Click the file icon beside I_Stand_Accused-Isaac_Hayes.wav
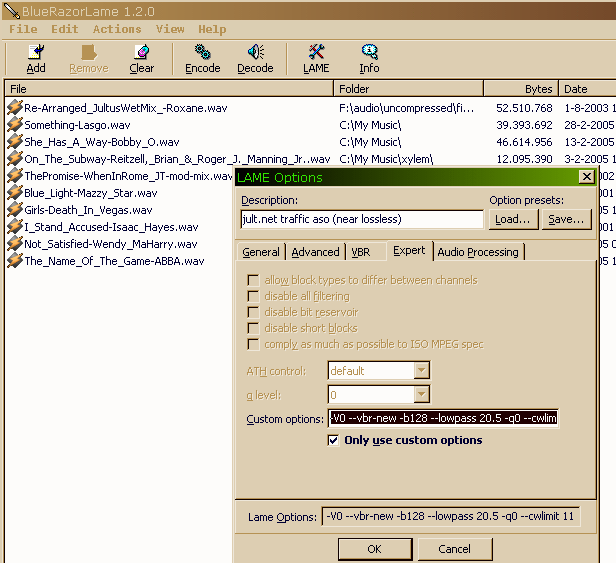The width and height of the screenshot is (616, 563). [15, 227]
